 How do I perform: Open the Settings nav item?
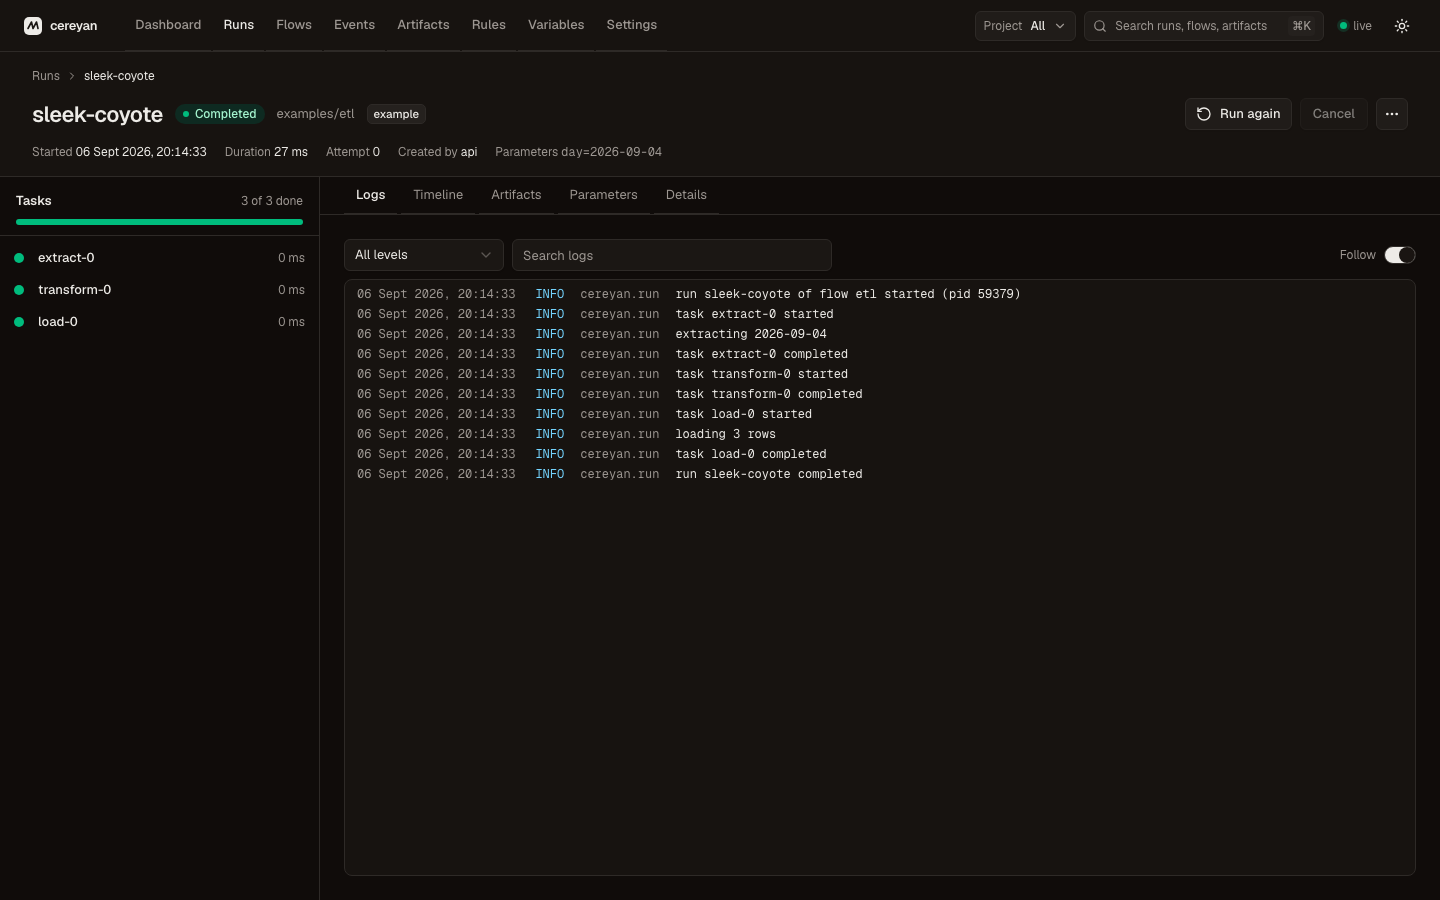632,25
